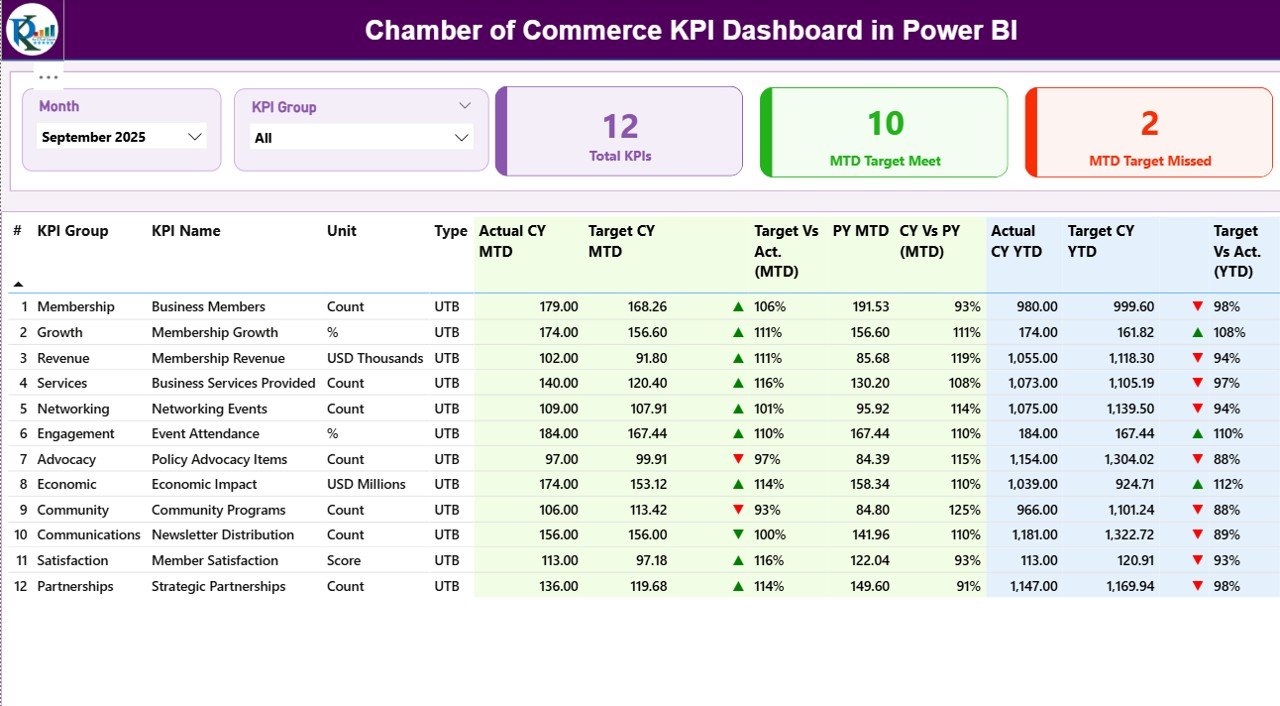Click the ascending sort triangle under # column

18,283
